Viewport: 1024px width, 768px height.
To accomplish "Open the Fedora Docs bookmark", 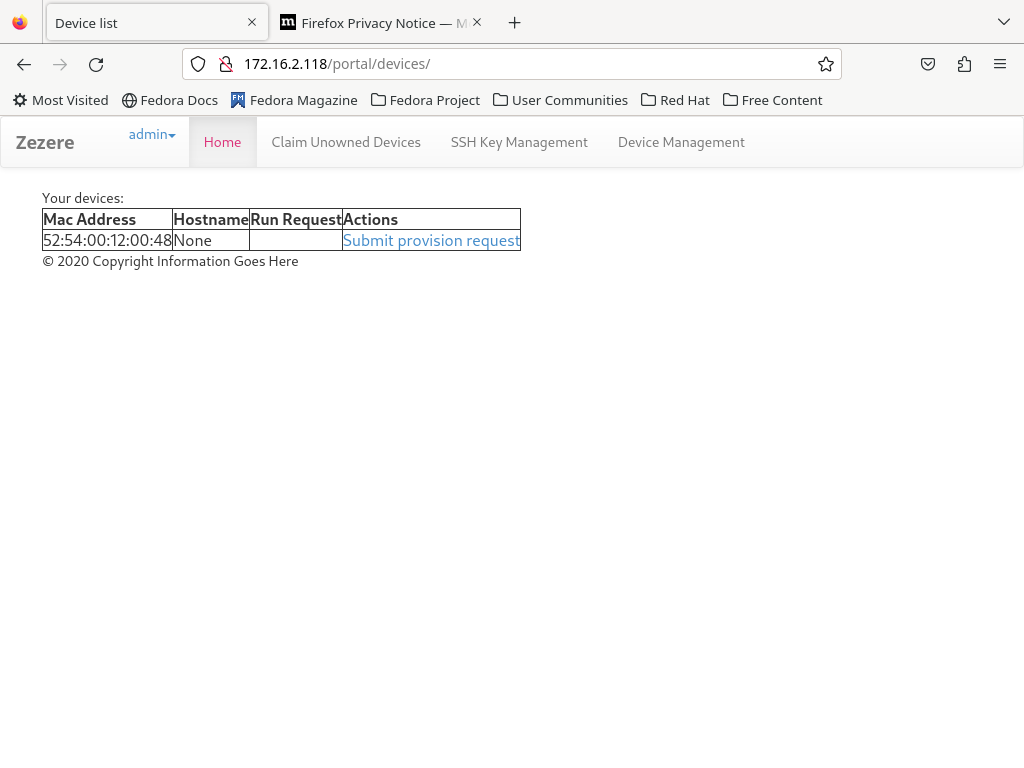I will (x=170, y=100).
